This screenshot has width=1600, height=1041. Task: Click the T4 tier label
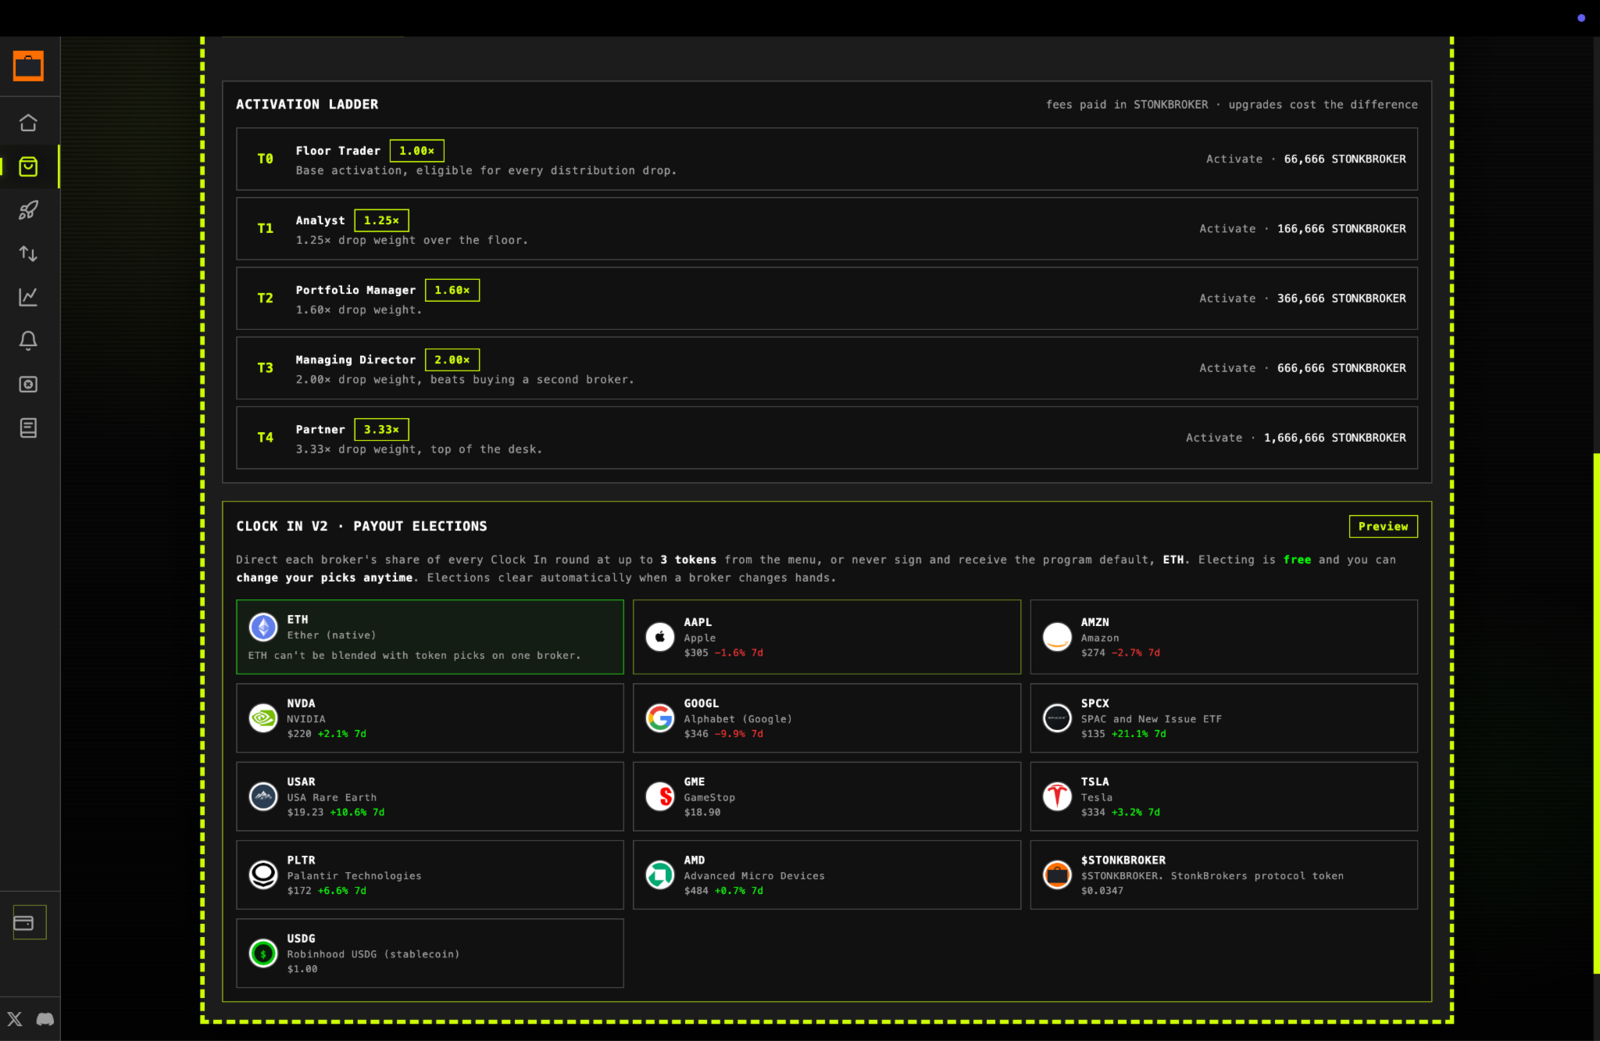265,438
